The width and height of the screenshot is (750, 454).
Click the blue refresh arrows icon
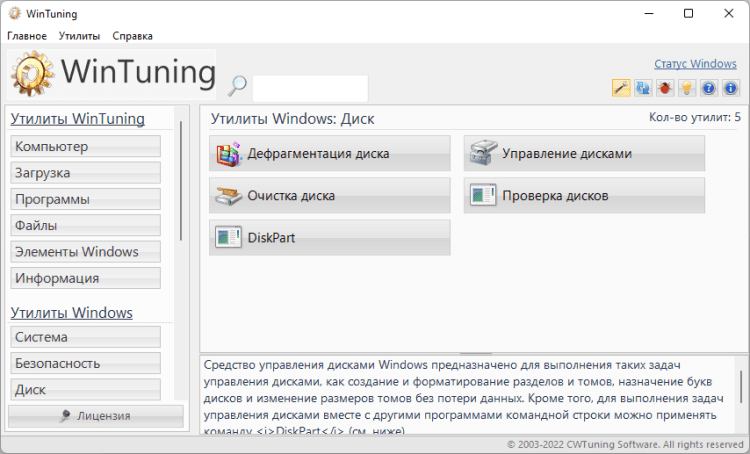[643, 88]
